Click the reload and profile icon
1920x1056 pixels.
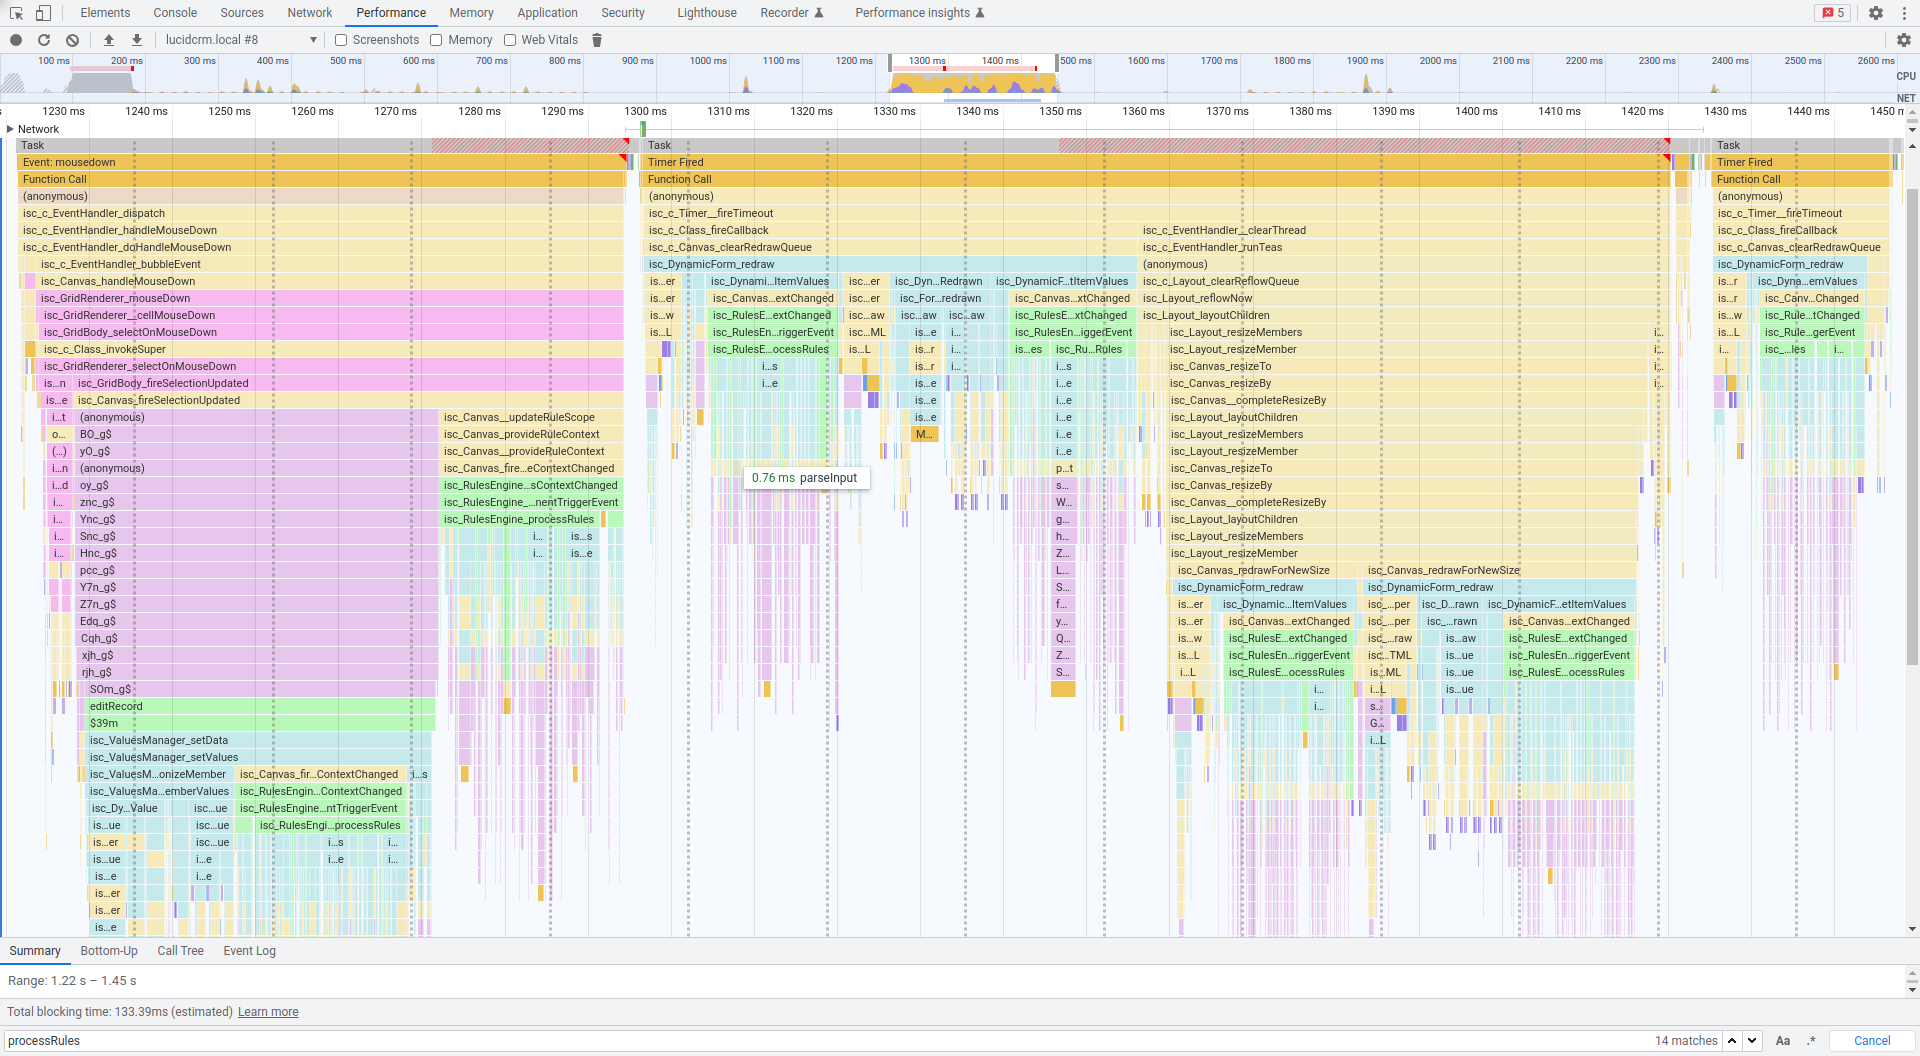[x=44, y=40]
